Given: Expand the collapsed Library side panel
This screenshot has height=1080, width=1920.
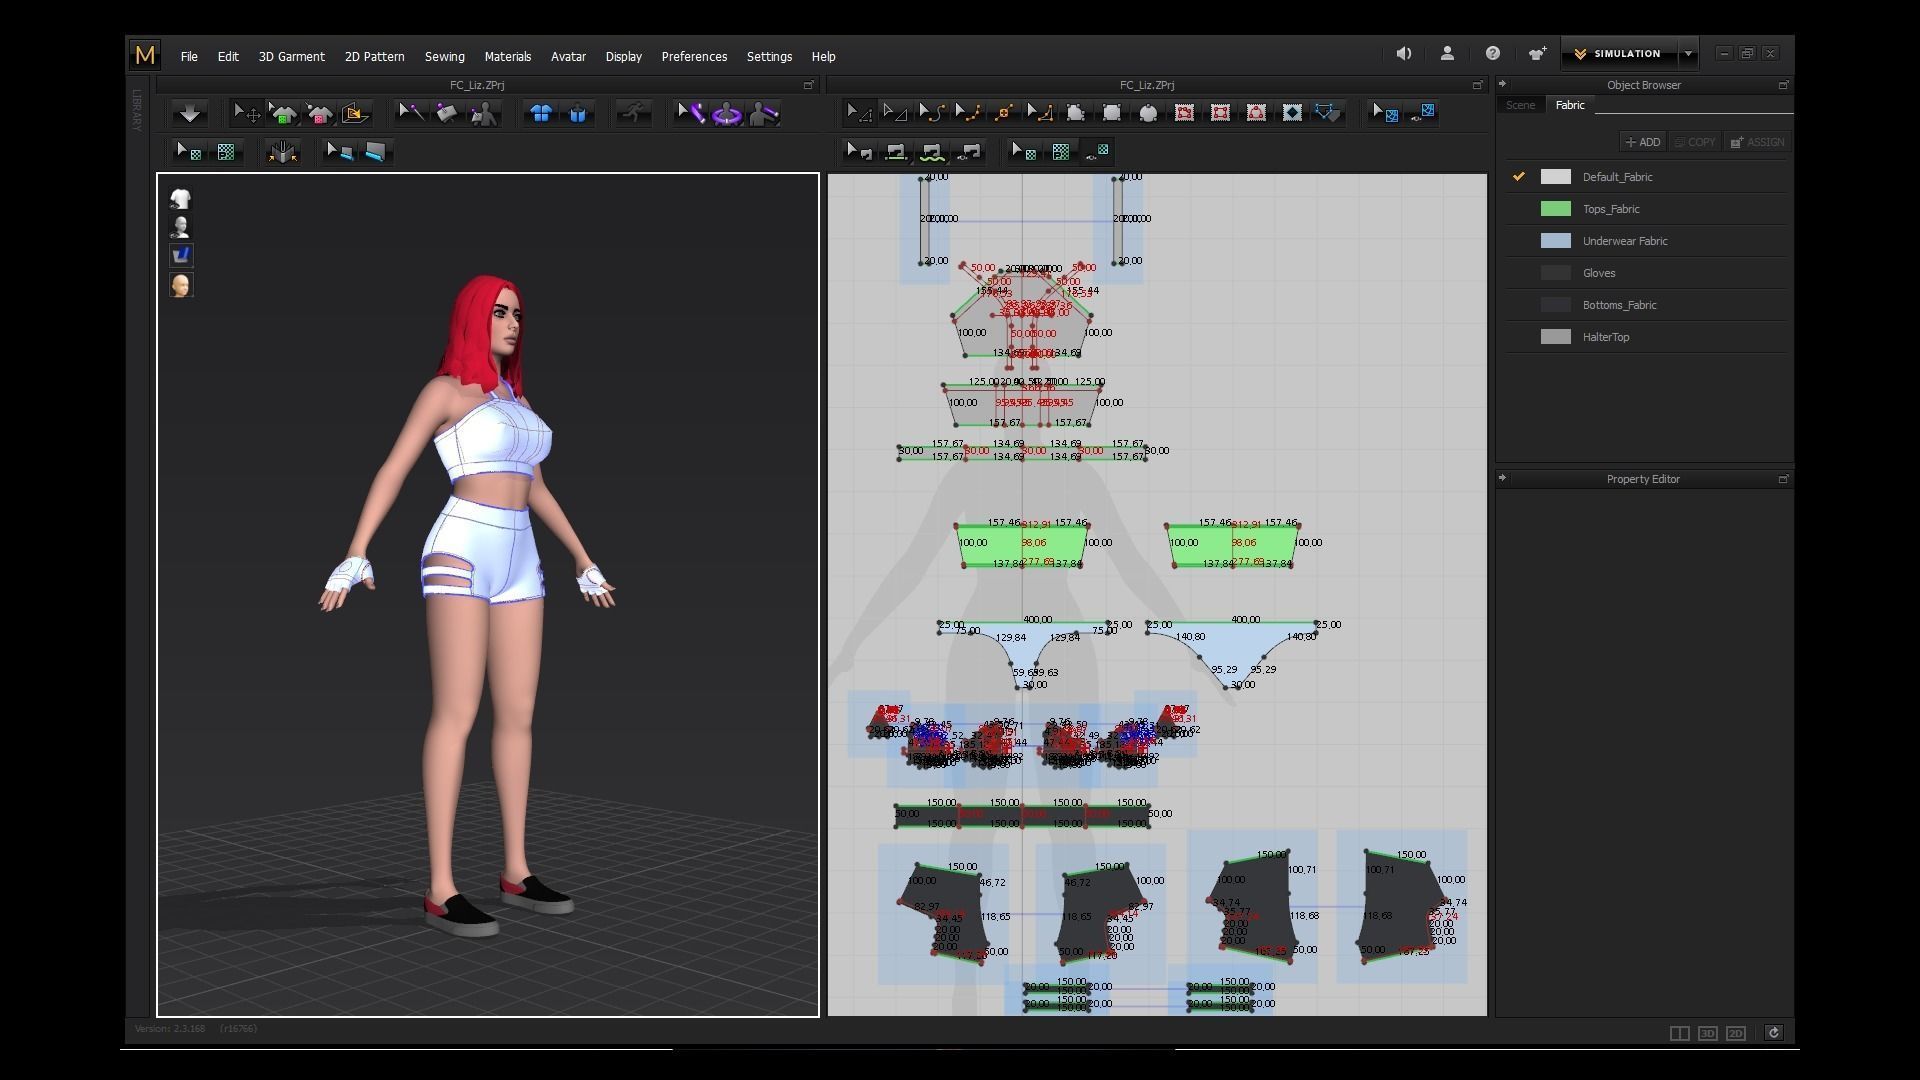Looking at the screenshot, I should click(x=137, y=110).
